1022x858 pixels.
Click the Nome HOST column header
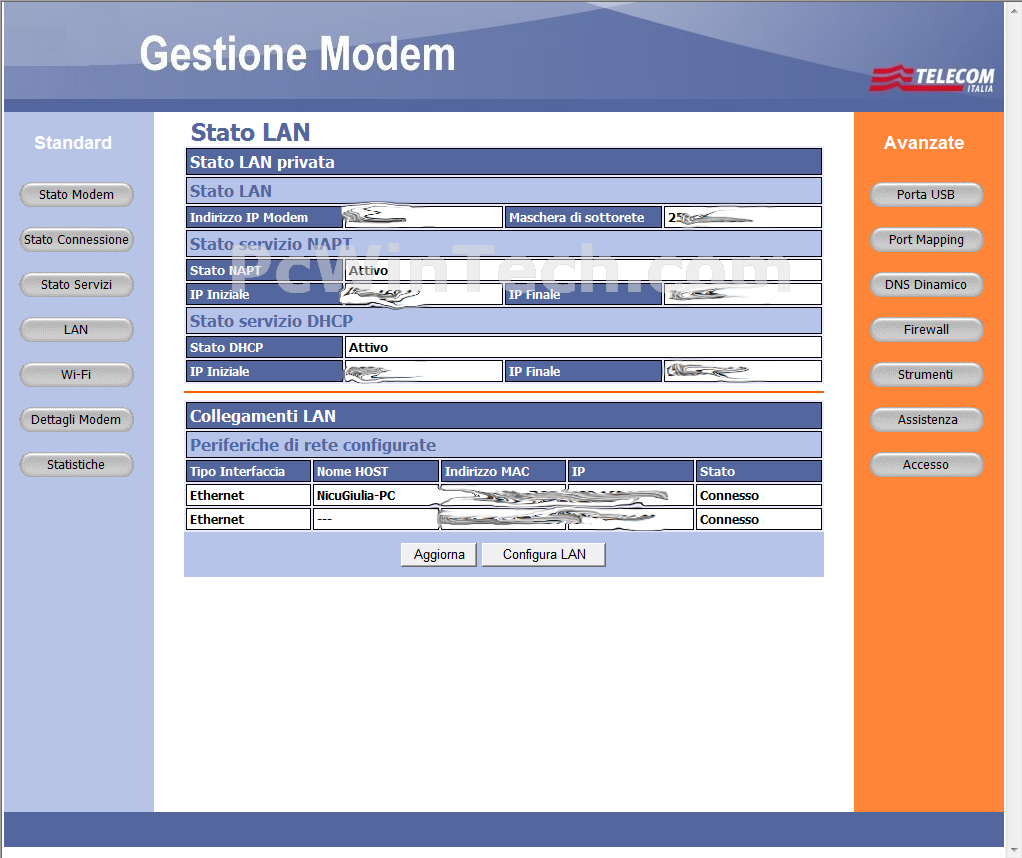376,471
